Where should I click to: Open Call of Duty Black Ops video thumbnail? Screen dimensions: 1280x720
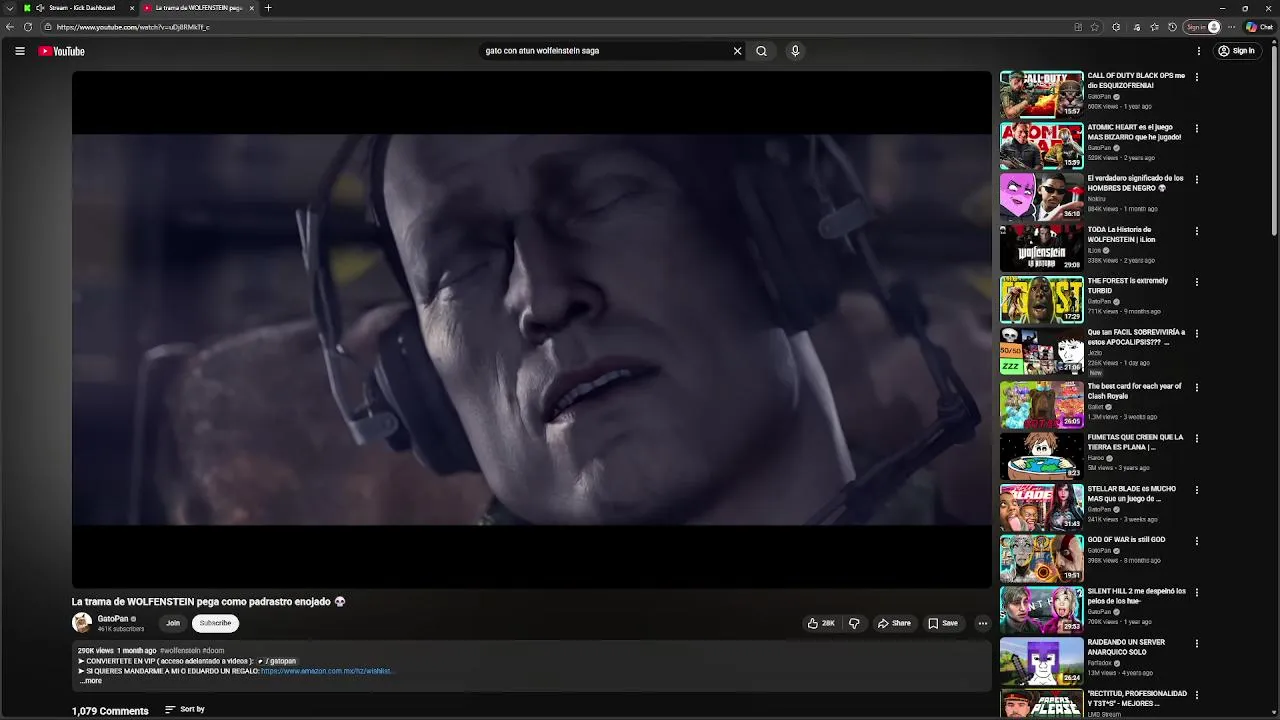click(x=1042, y=94)
